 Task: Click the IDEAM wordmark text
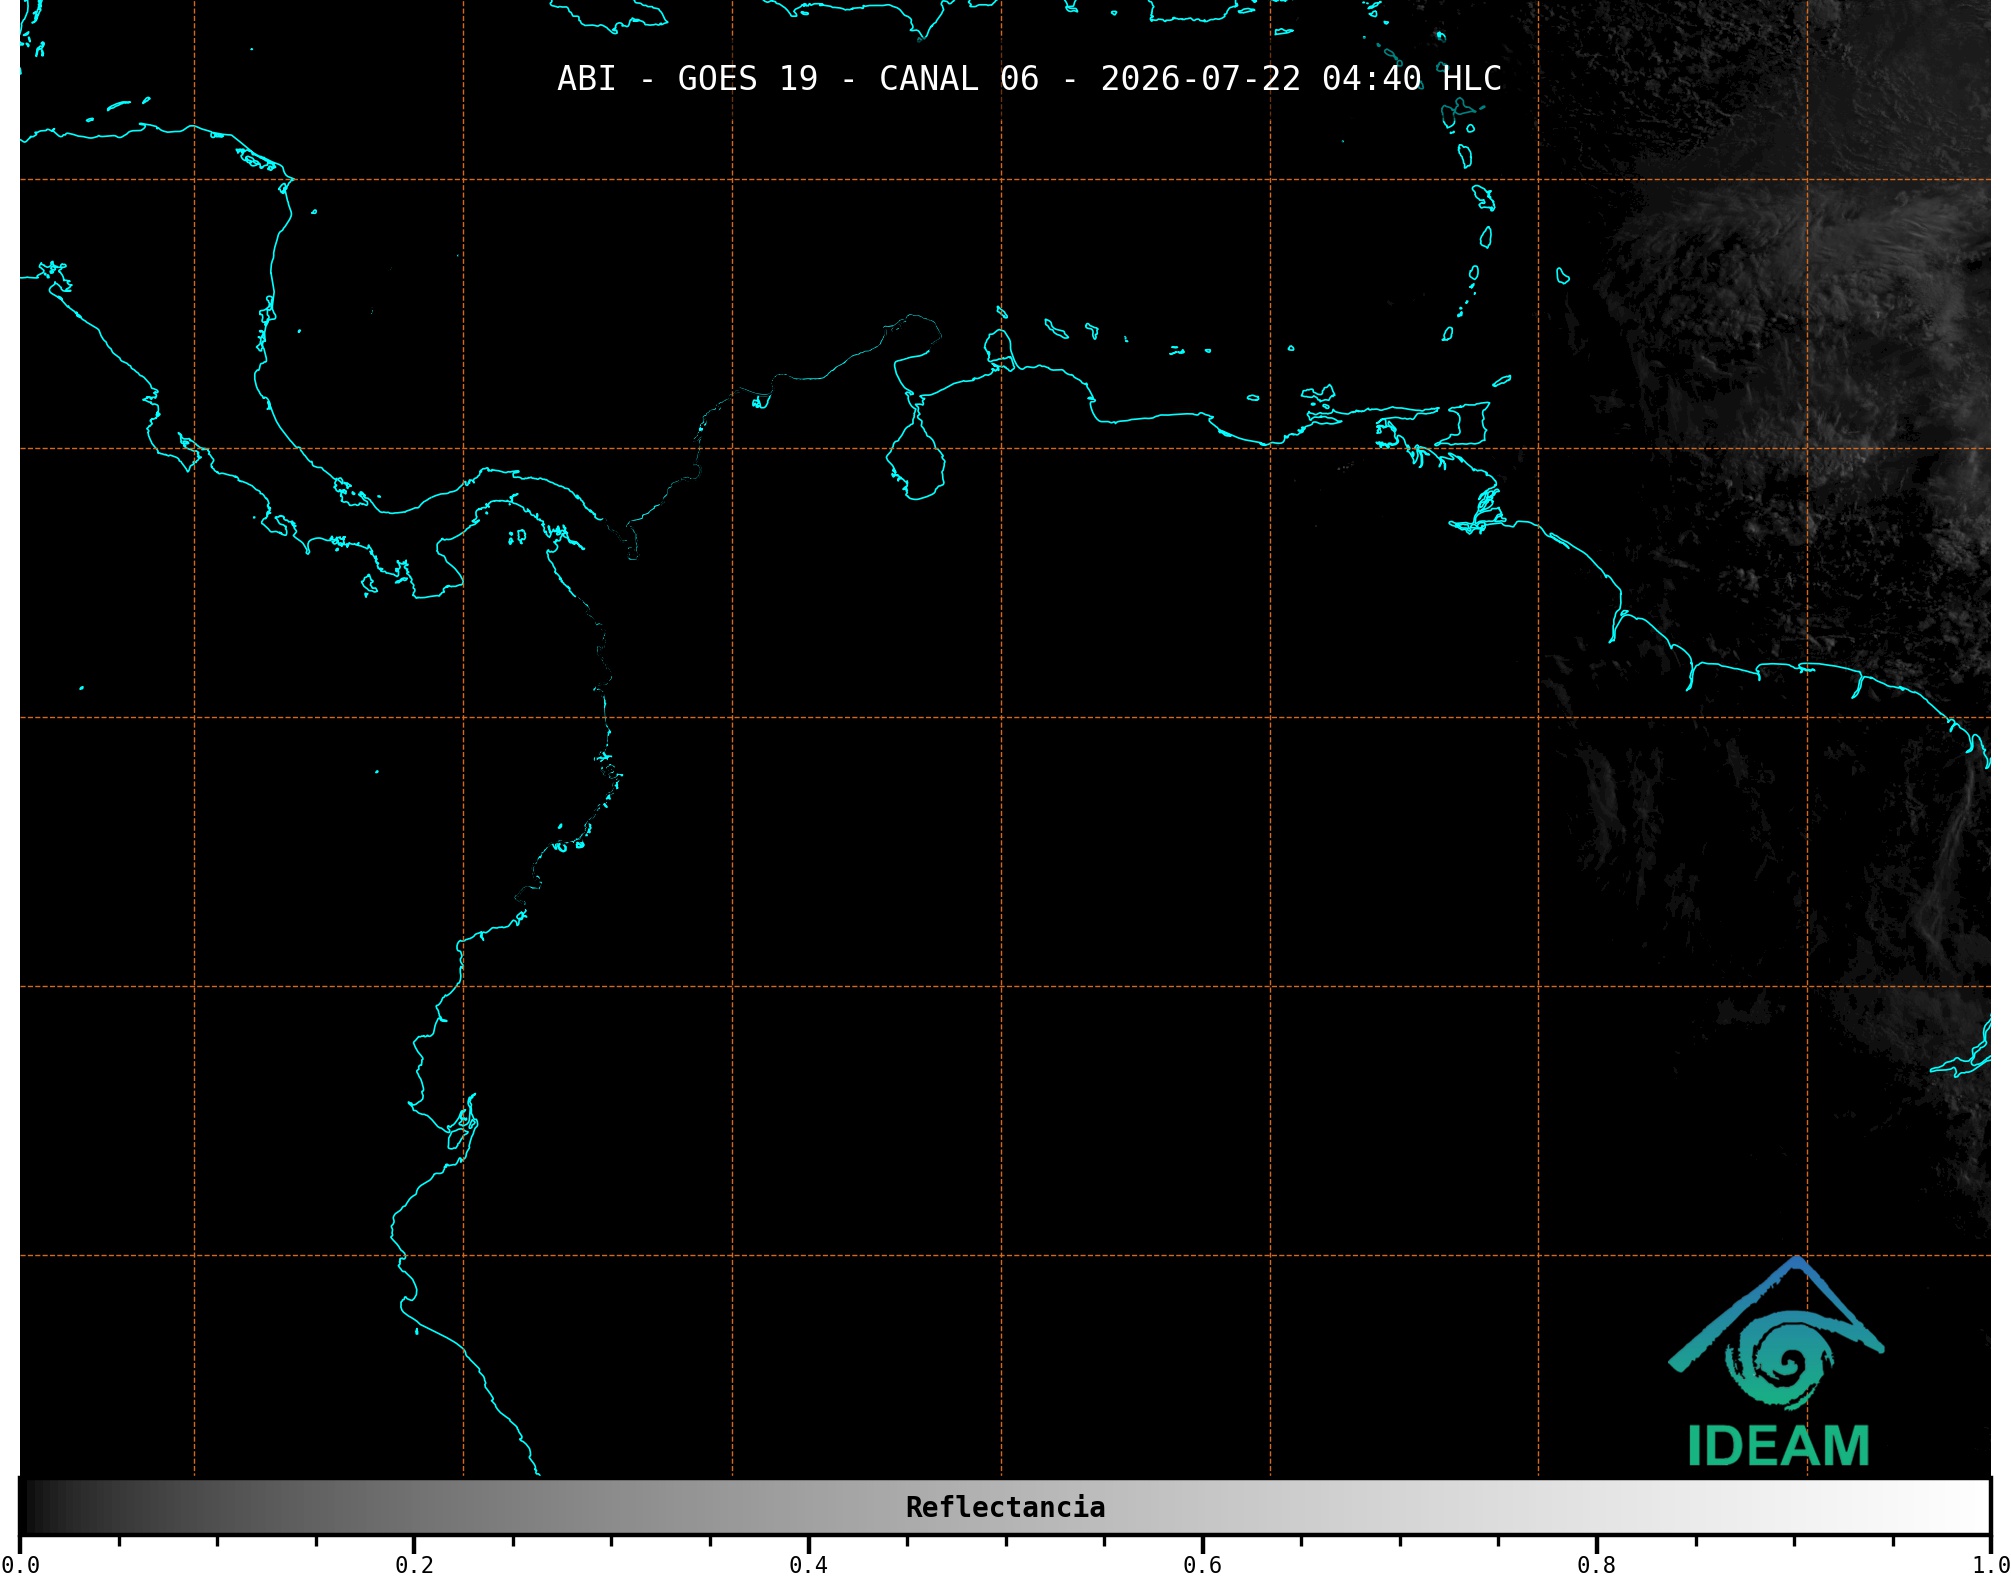pos(1778,1446)
